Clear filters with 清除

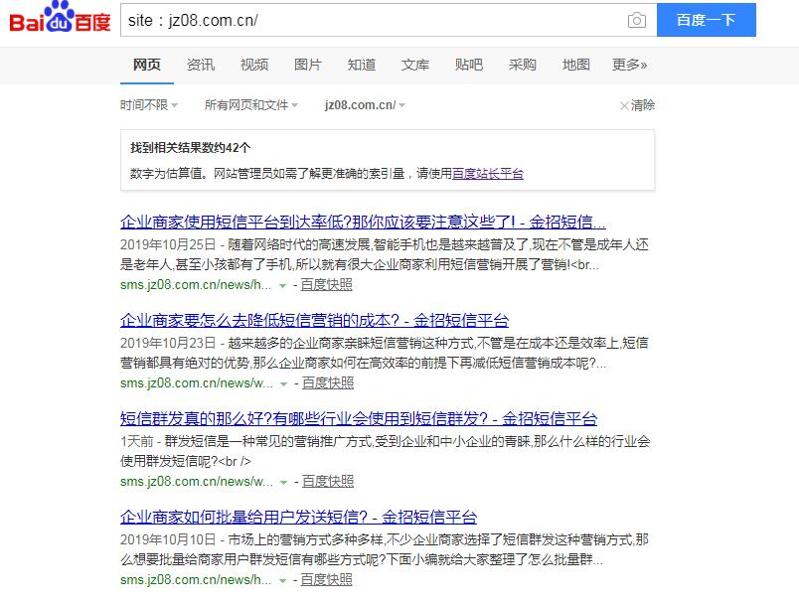click(x=637, y=105)
